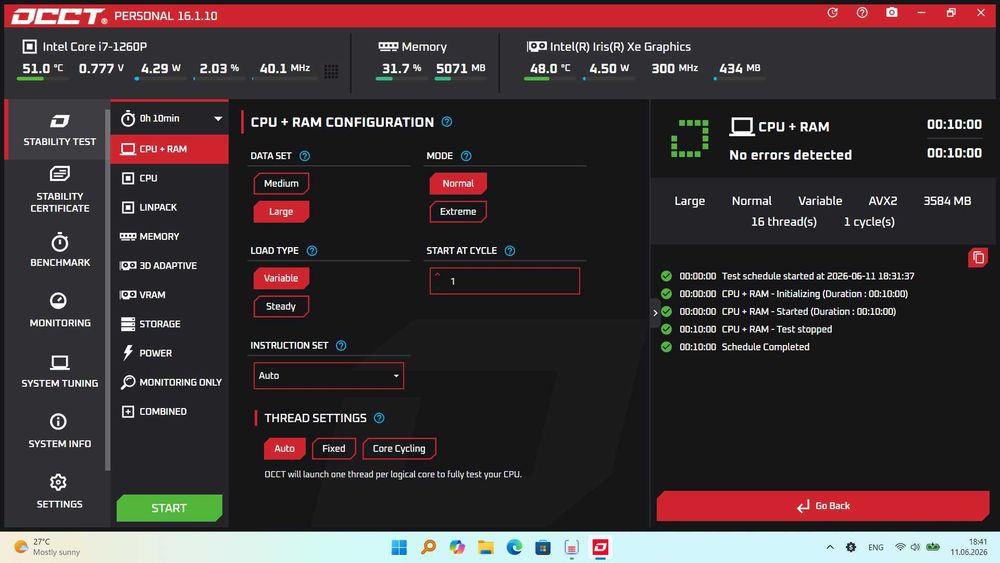Image resolution: width=1000 pixels, height=563 pixels.
Task: Open the weather widget on taskbar
Action: 48,546
